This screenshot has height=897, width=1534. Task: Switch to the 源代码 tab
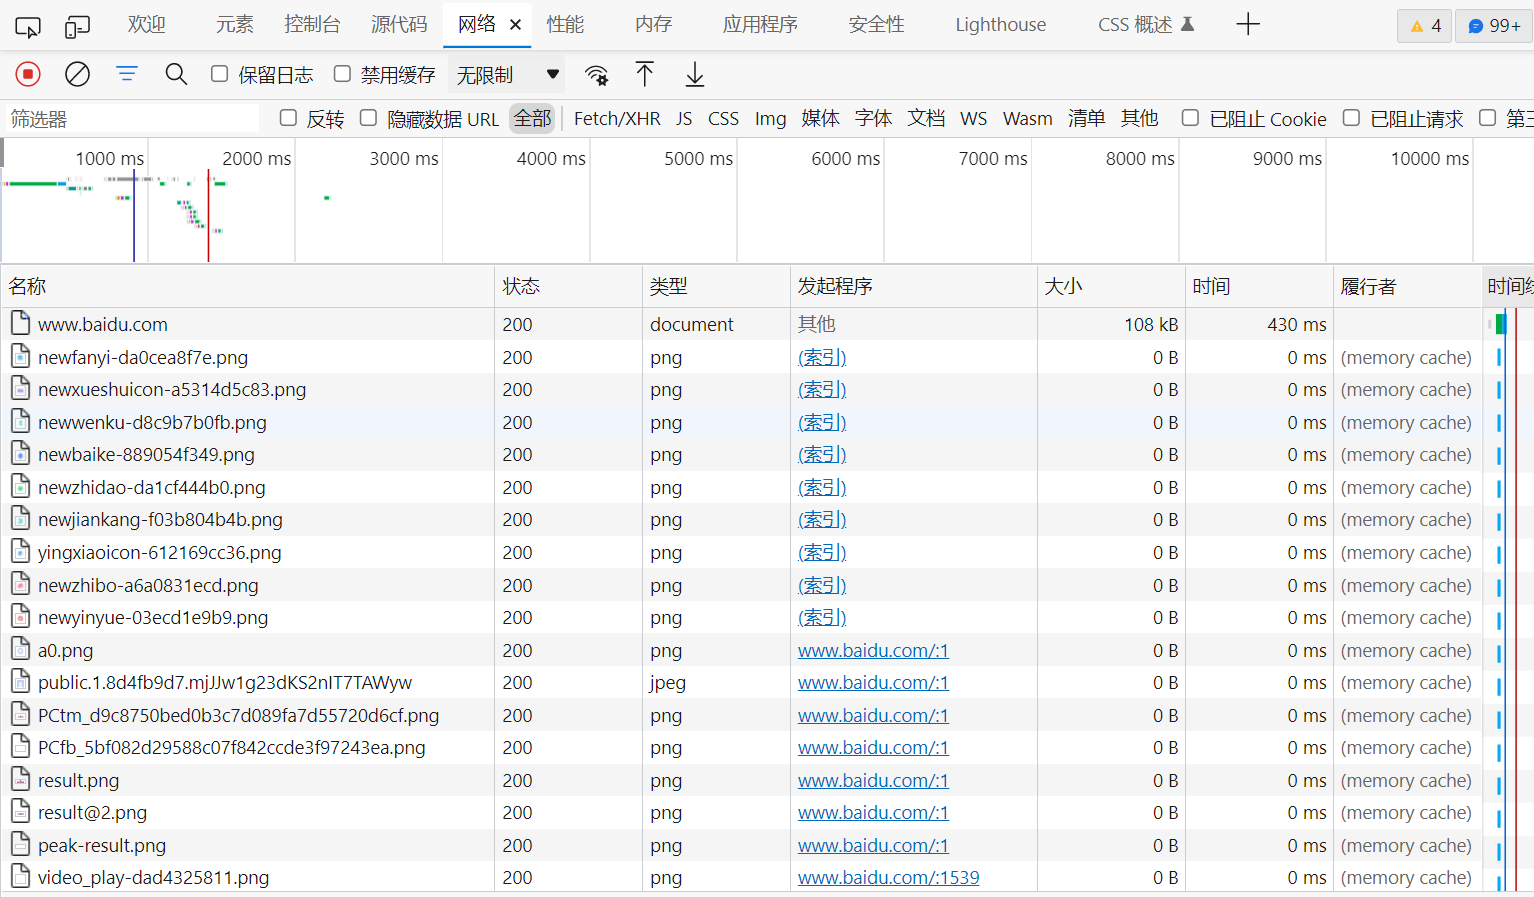click(399, 25)
